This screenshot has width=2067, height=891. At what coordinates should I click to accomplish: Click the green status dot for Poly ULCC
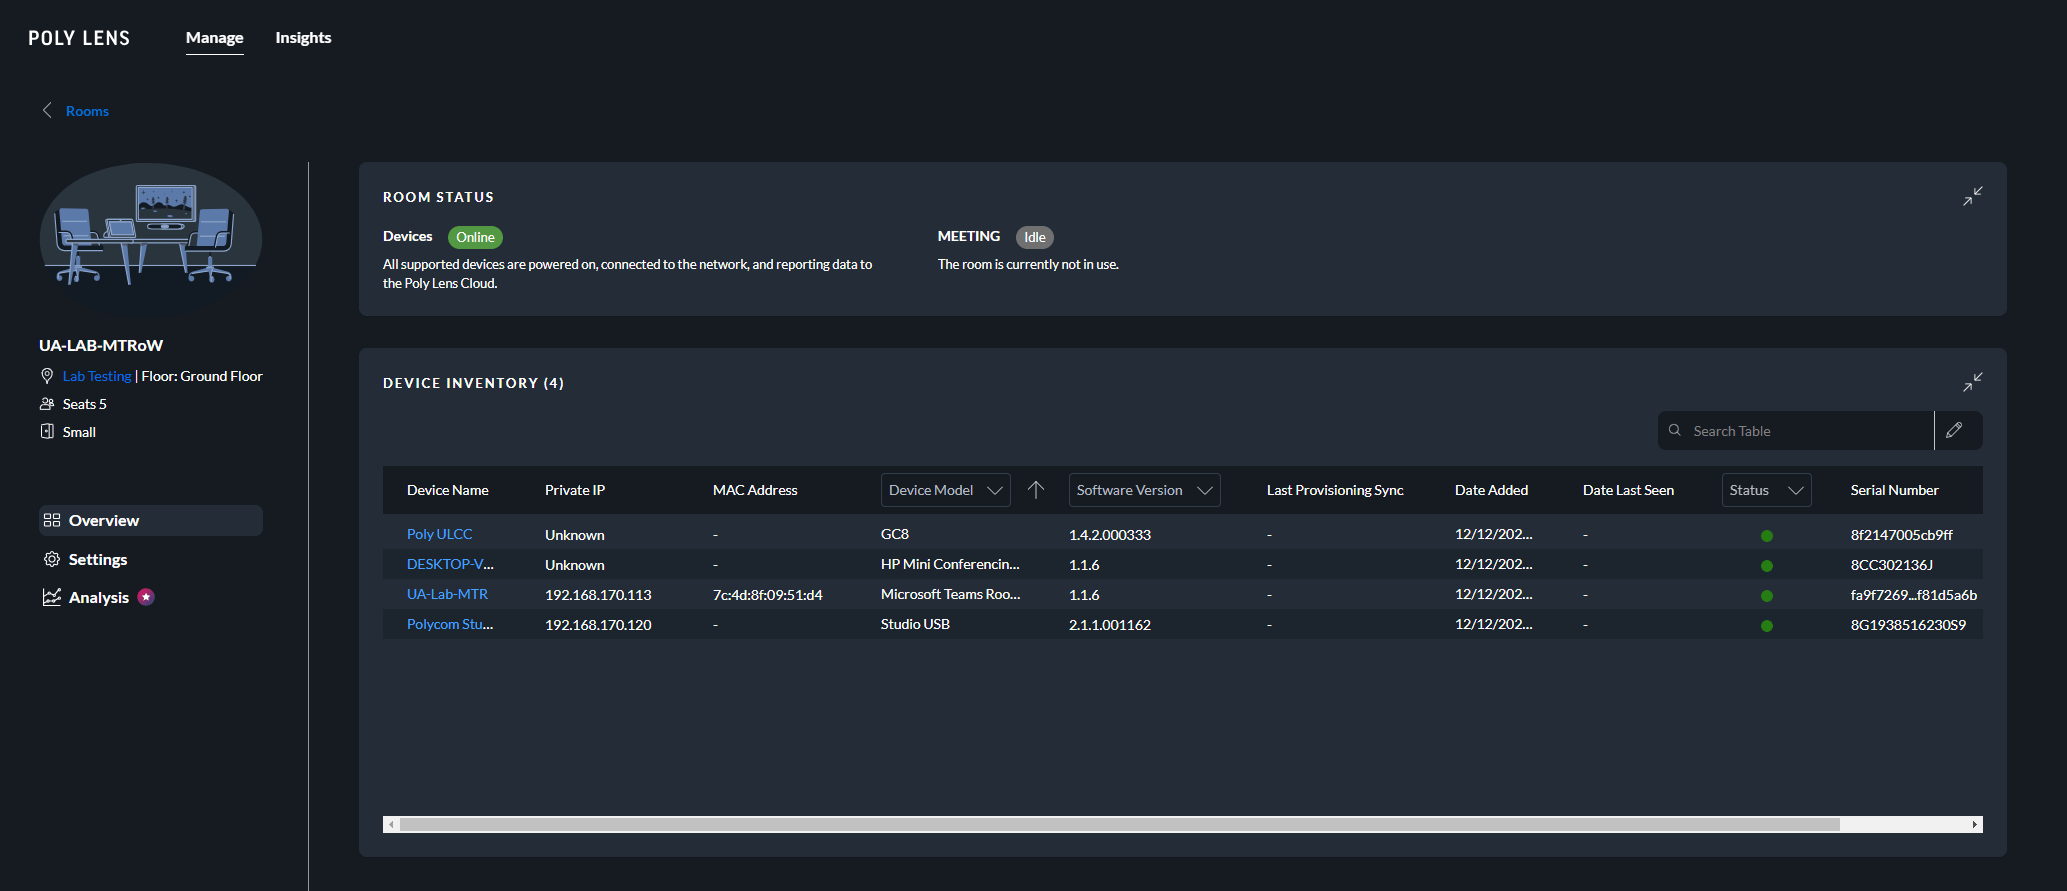[1767, 536]
